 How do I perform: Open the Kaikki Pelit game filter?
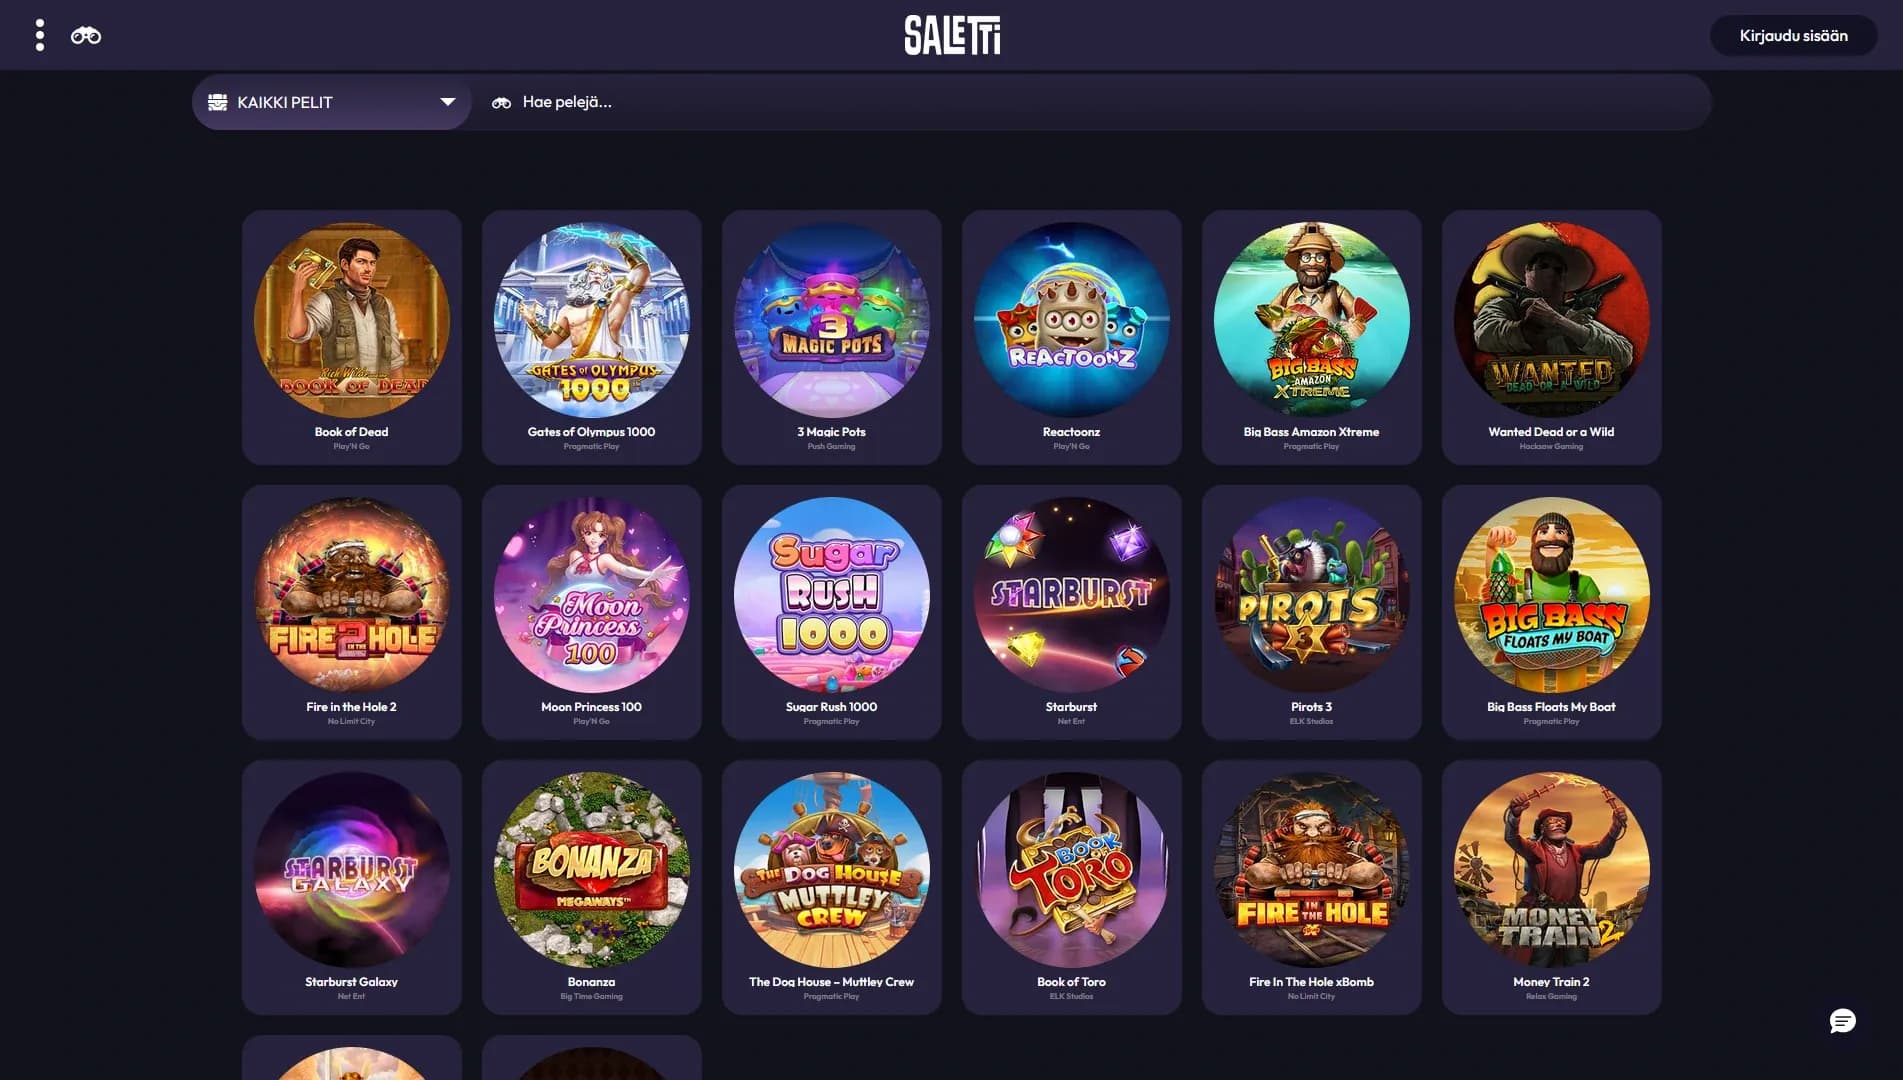point(332,102)
